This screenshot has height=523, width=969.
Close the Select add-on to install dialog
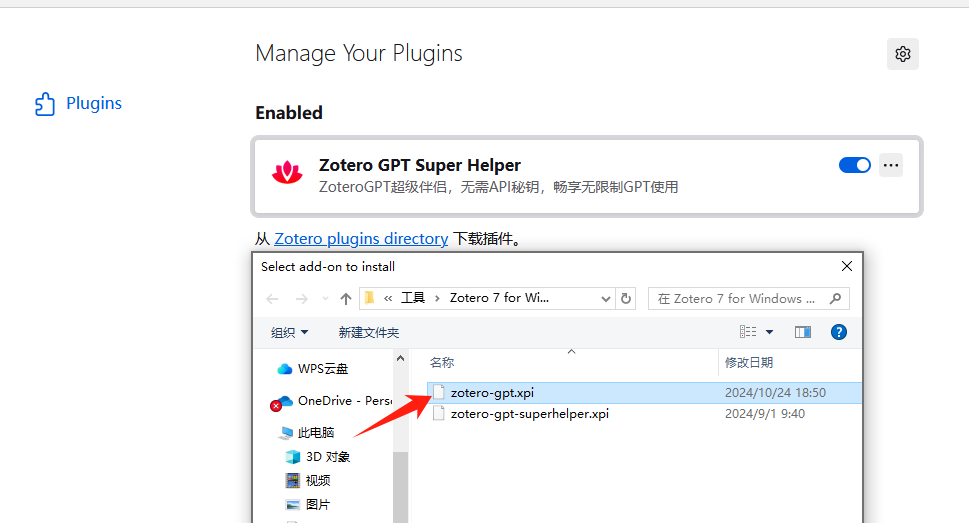pos(847,266)
